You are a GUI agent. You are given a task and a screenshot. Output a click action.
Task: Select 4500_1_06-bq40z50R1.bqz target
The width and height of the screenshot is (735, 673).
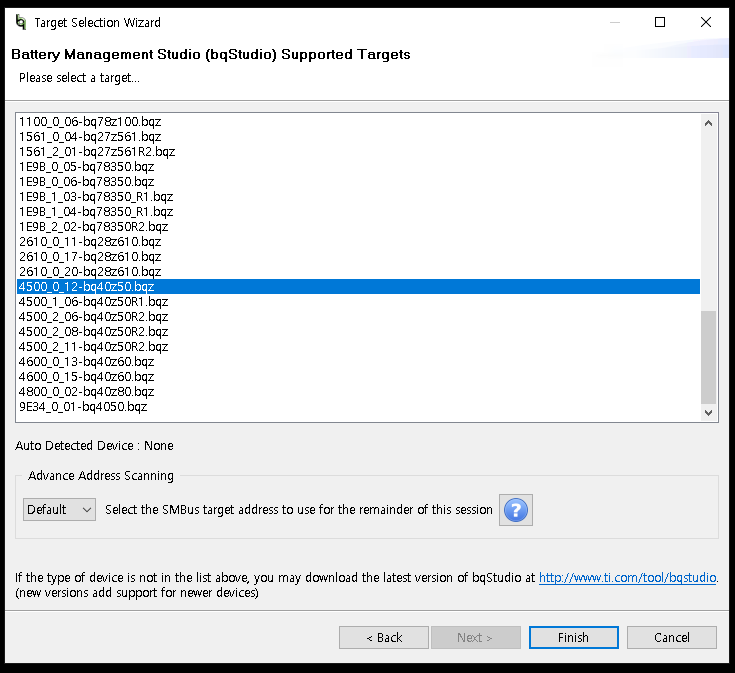tap(359, 302)
